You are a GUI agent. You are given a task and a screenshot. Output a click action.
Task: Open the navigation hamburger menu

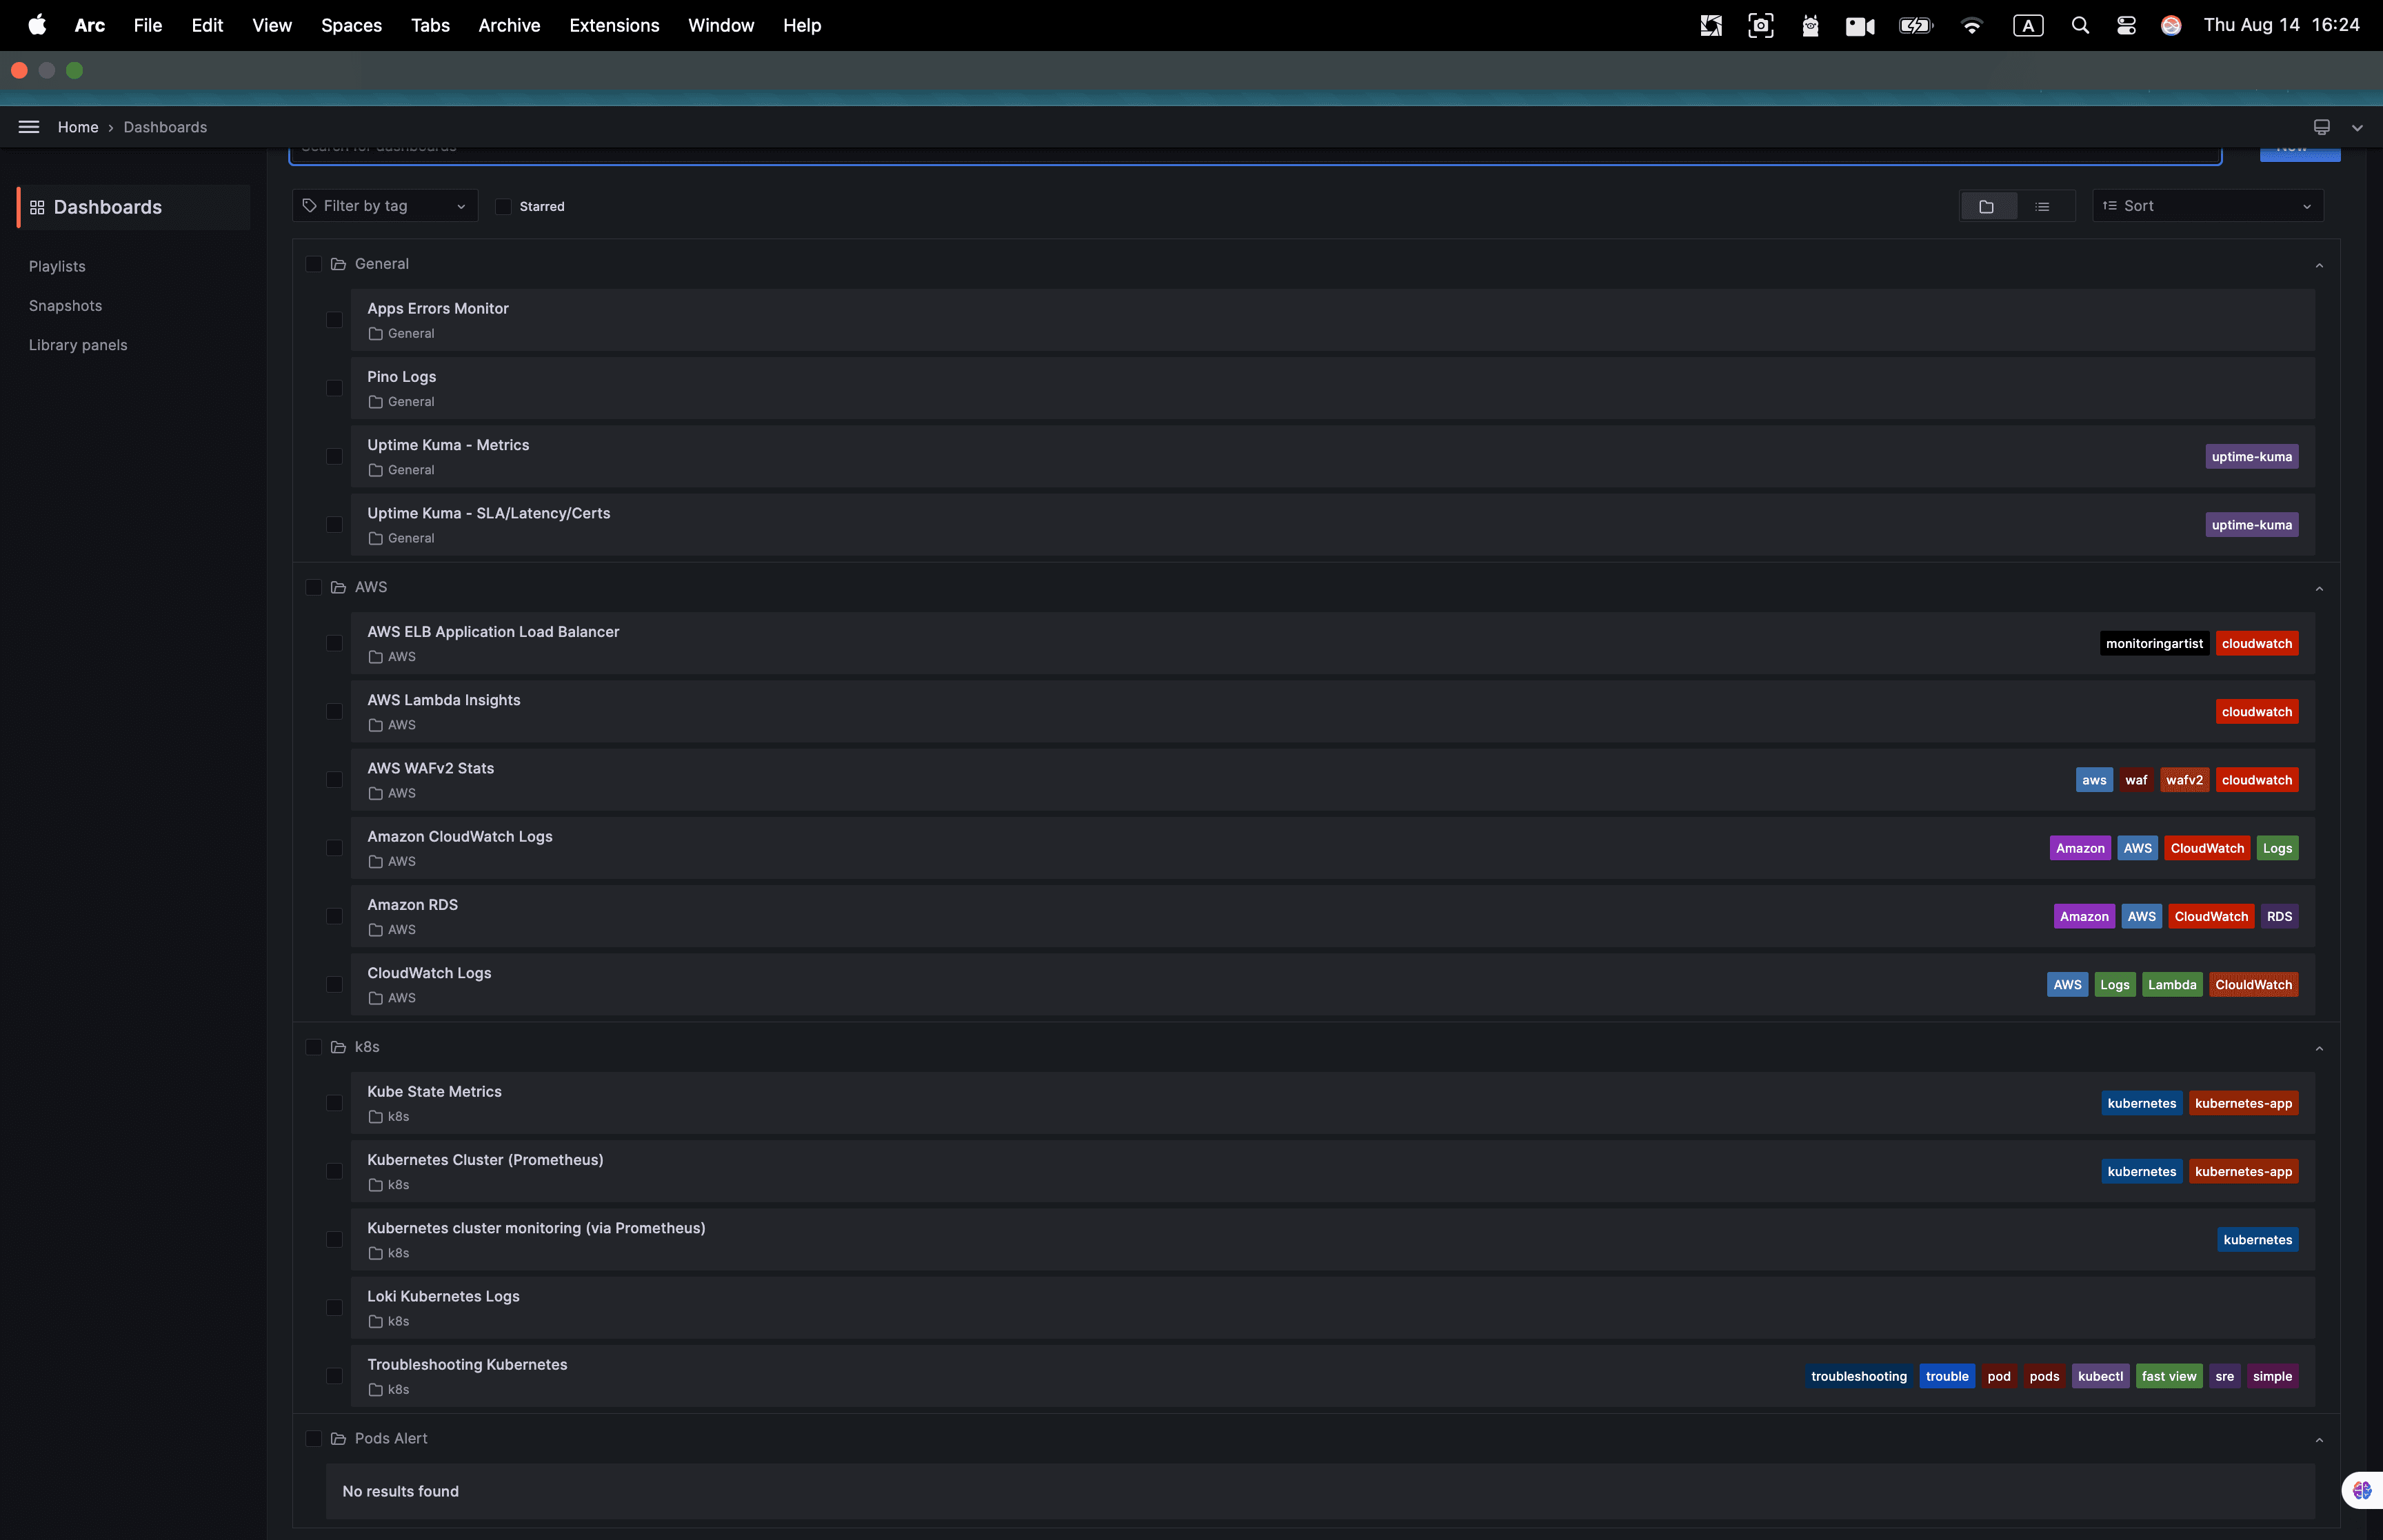(28, 127)
